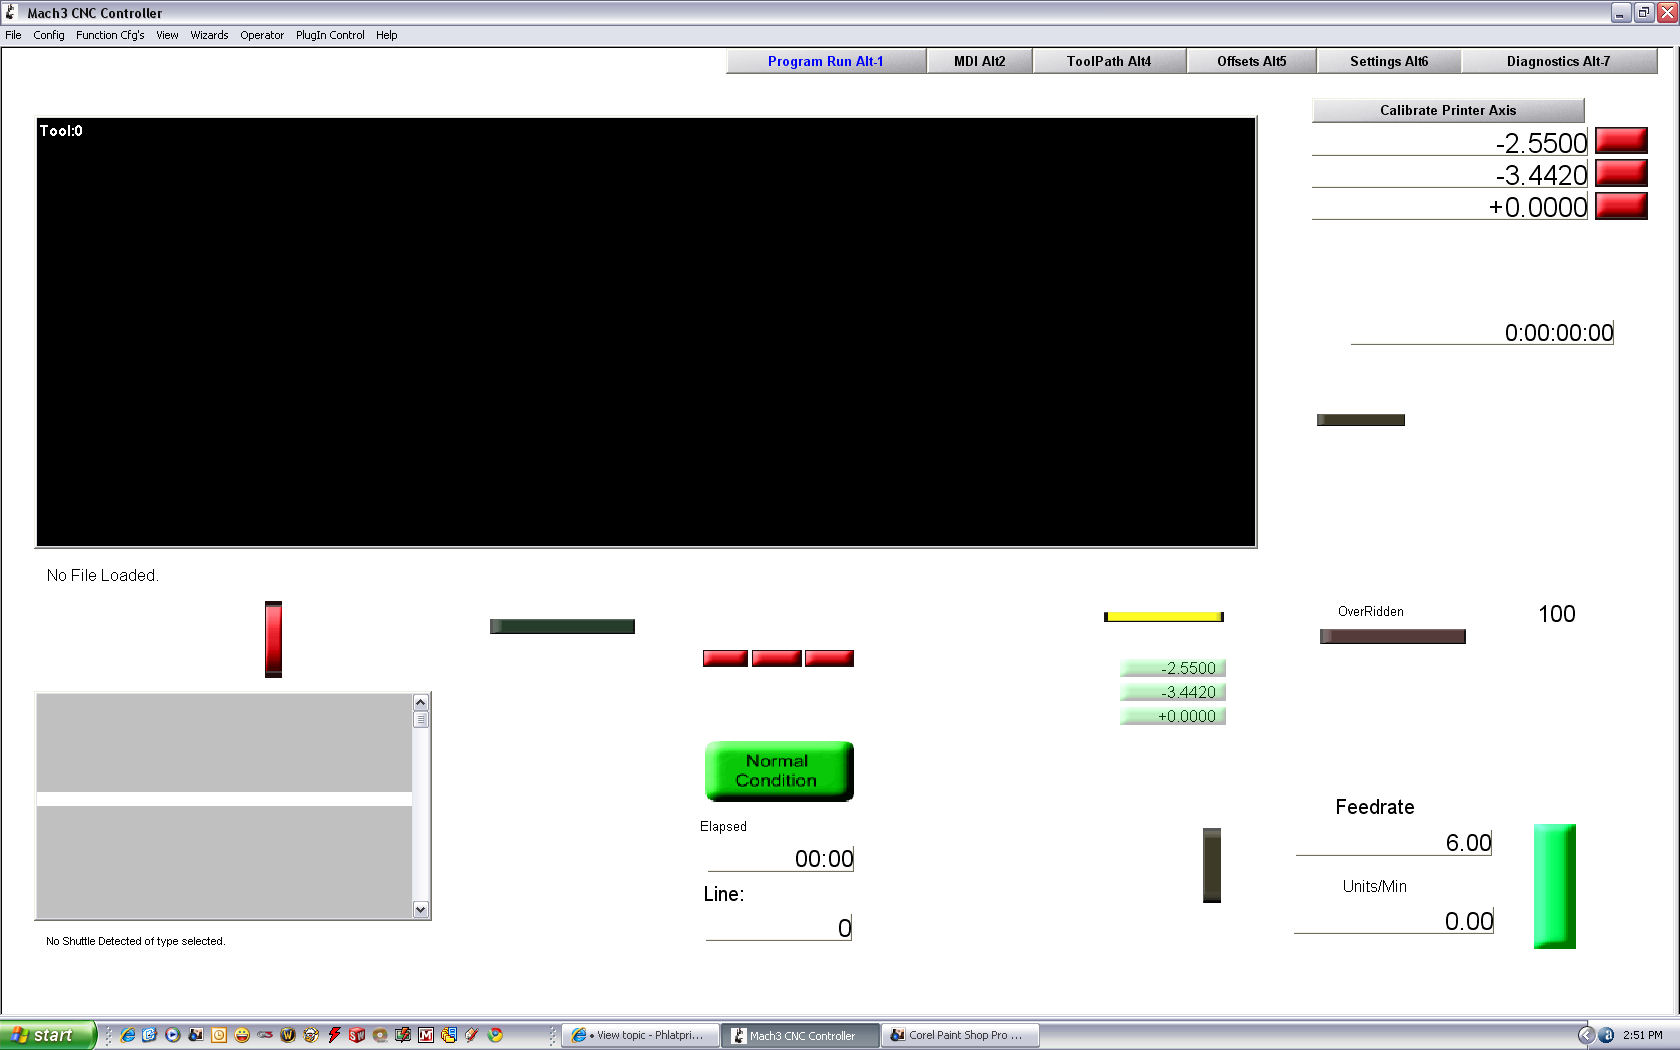Screen dimensions: 1680x1050
Task: Switch to the MDI Alt2 screen tab
Action: (979, 61)
